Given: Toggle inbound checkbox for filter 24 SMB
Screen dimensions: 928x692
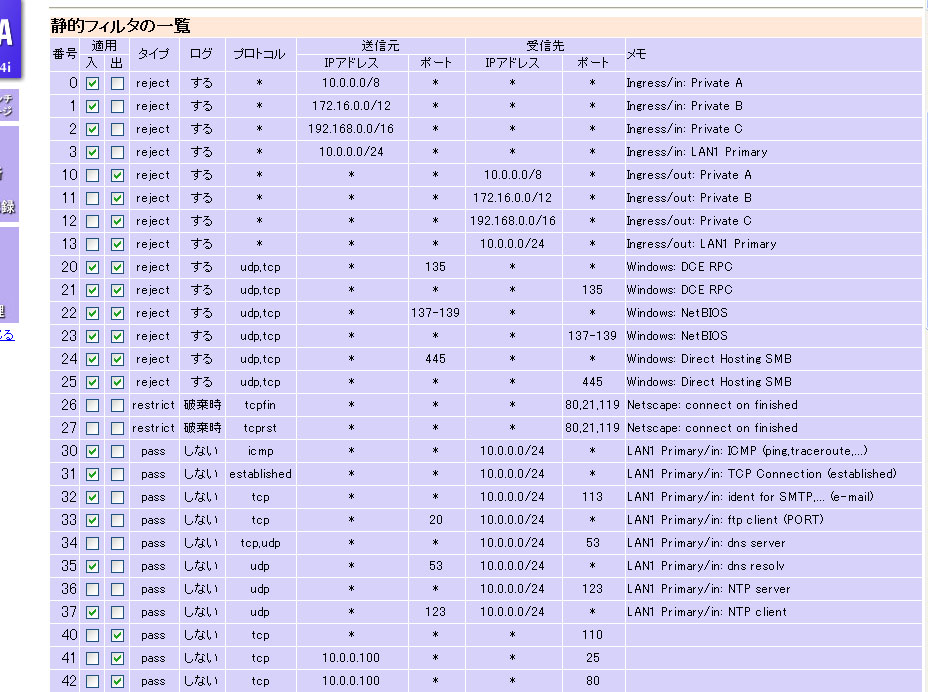Looking at the screenshot, I should click(92, 359).
